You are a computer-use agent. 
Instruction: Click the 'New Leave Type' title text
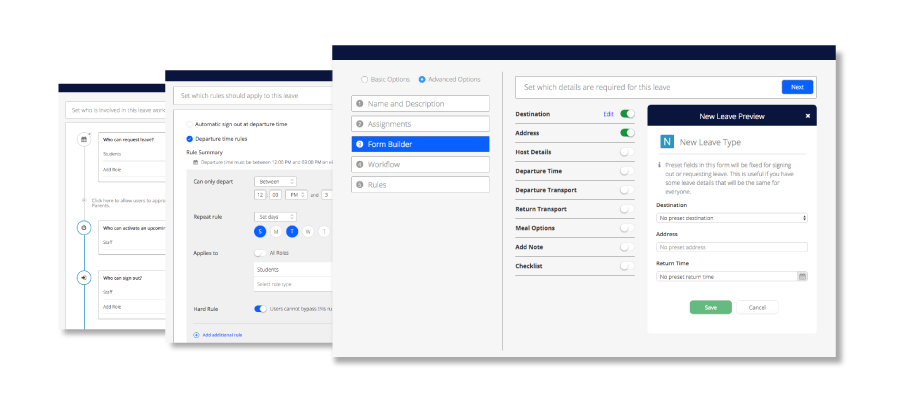(x=710, y=142)
